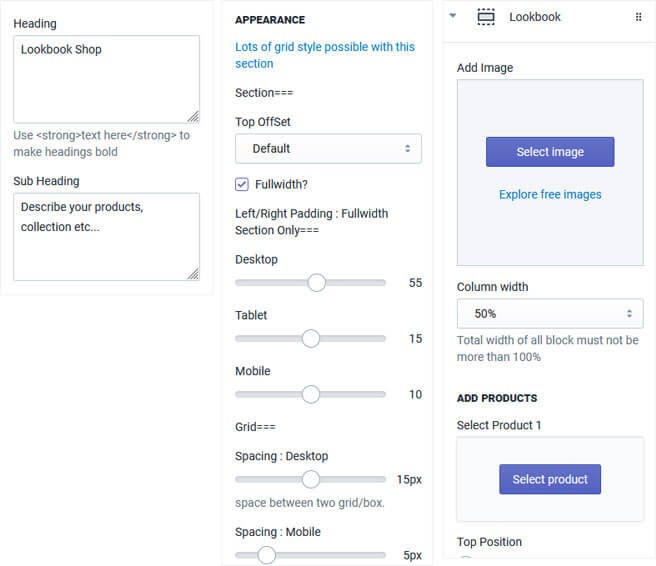The width and height of the screenshot is (656, 566).
Task: Click the Spacing : Desktop slider handle
Action: (x=311, y=480)
